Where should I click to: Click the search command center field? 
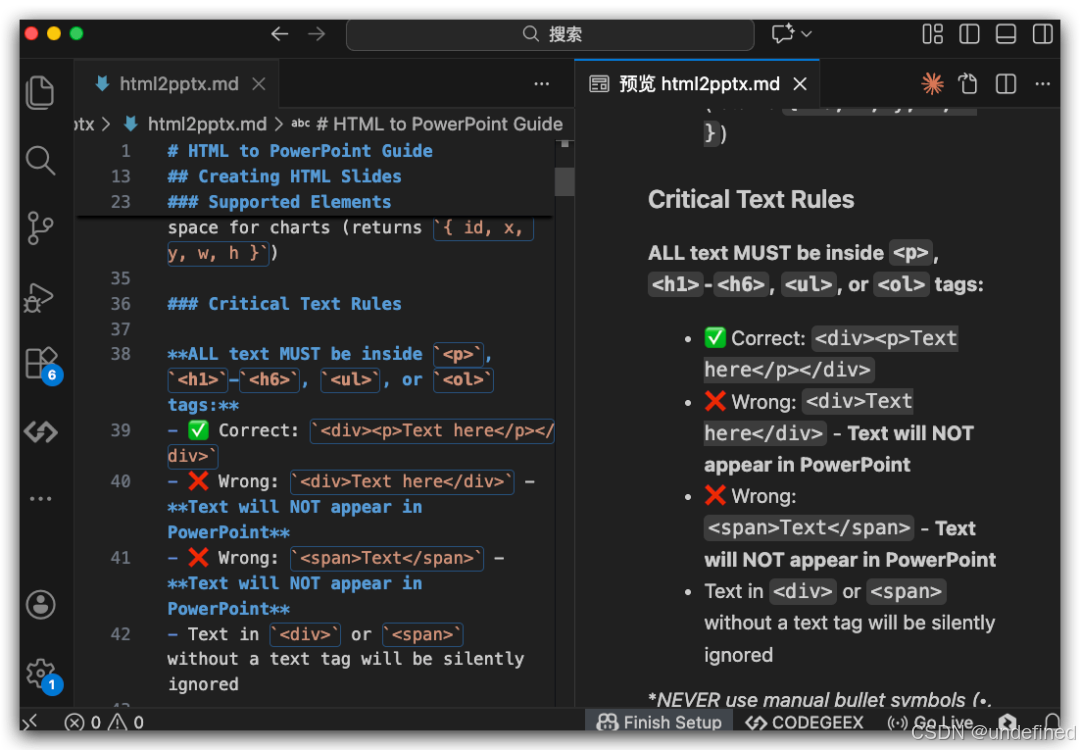point(550,34)
